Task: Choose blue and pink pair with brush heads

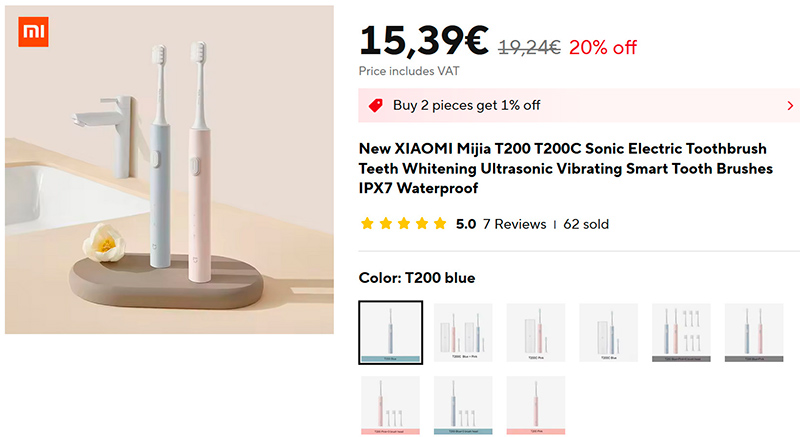Action: point(682,333)
